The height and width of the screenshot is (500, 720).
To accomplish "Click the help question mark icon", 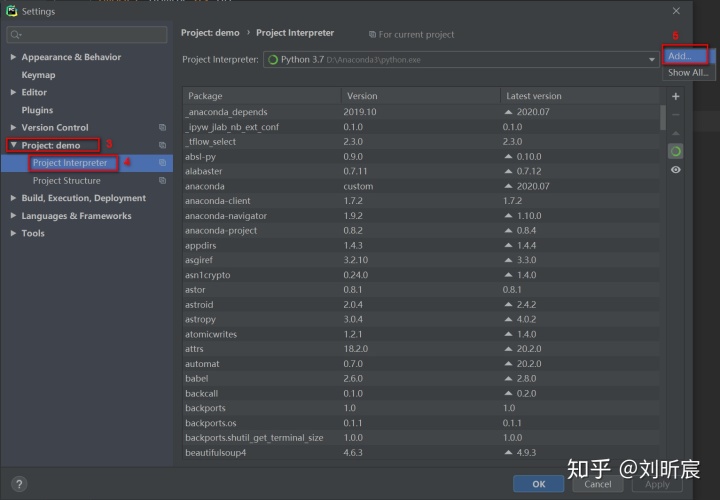I will [19, 484].
